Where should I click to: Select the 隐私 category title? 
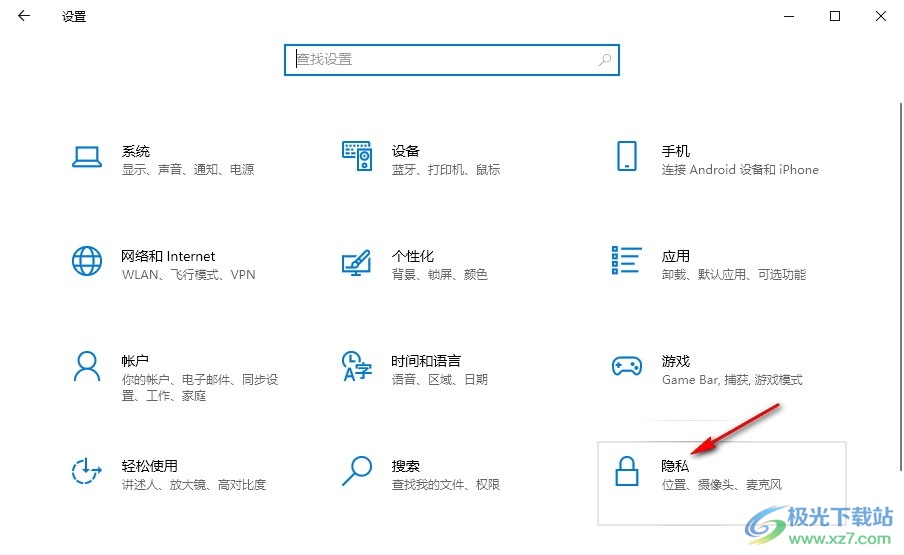(x=676, y=466)
